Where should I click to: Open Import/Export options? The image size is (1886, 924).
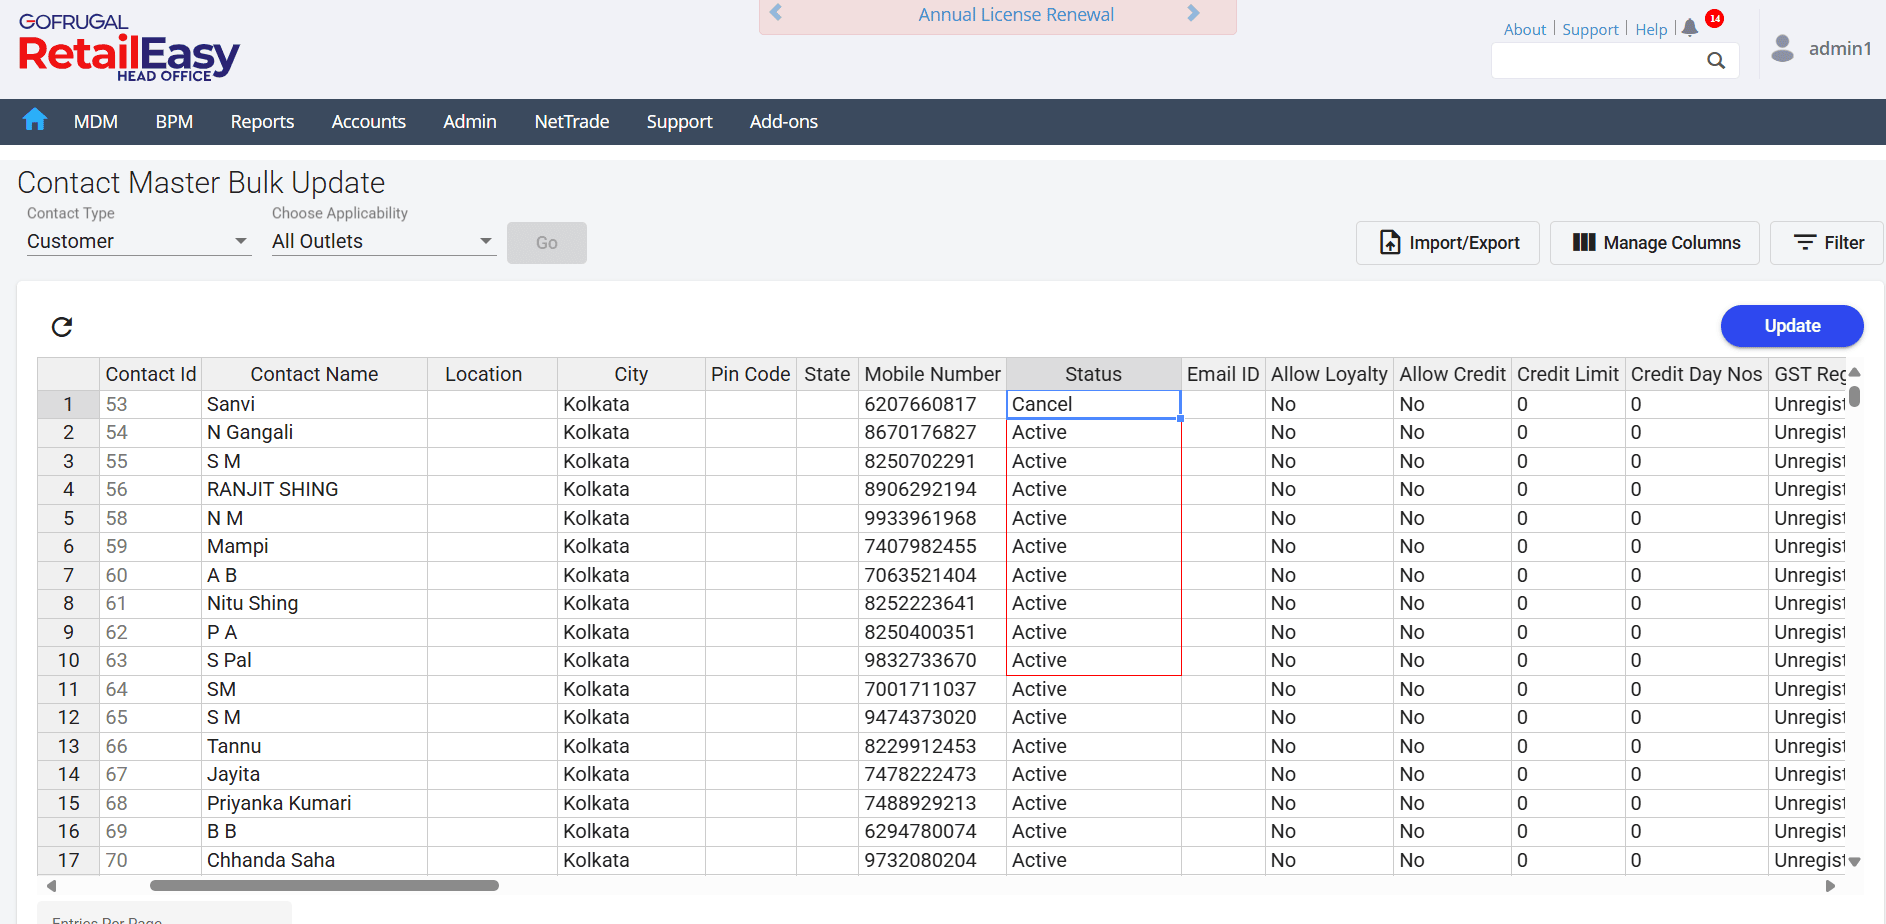coord(1447,243)
